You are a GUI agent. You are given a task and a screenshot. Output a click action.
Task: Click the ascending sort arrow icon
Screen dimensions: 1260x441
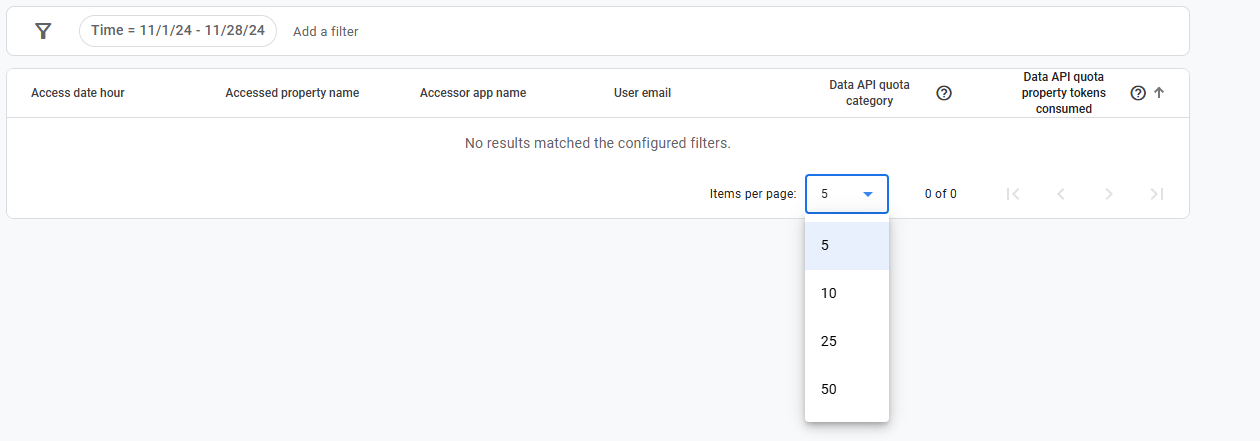pyautogui.click(x=1159, y=93)
